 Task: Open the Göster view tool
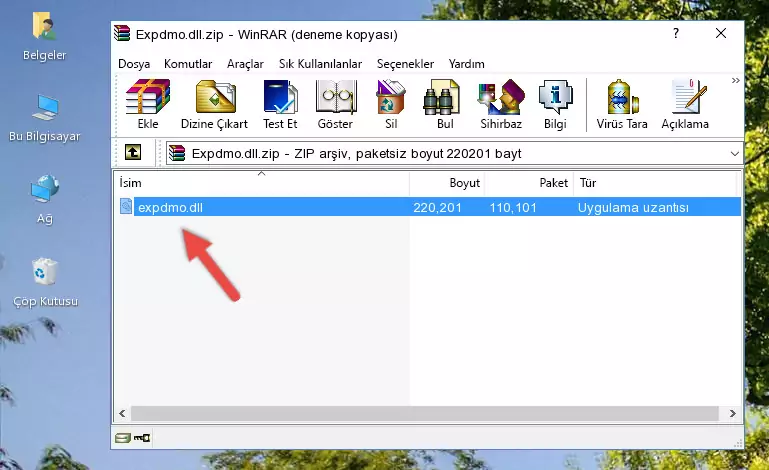pos(335,104)
